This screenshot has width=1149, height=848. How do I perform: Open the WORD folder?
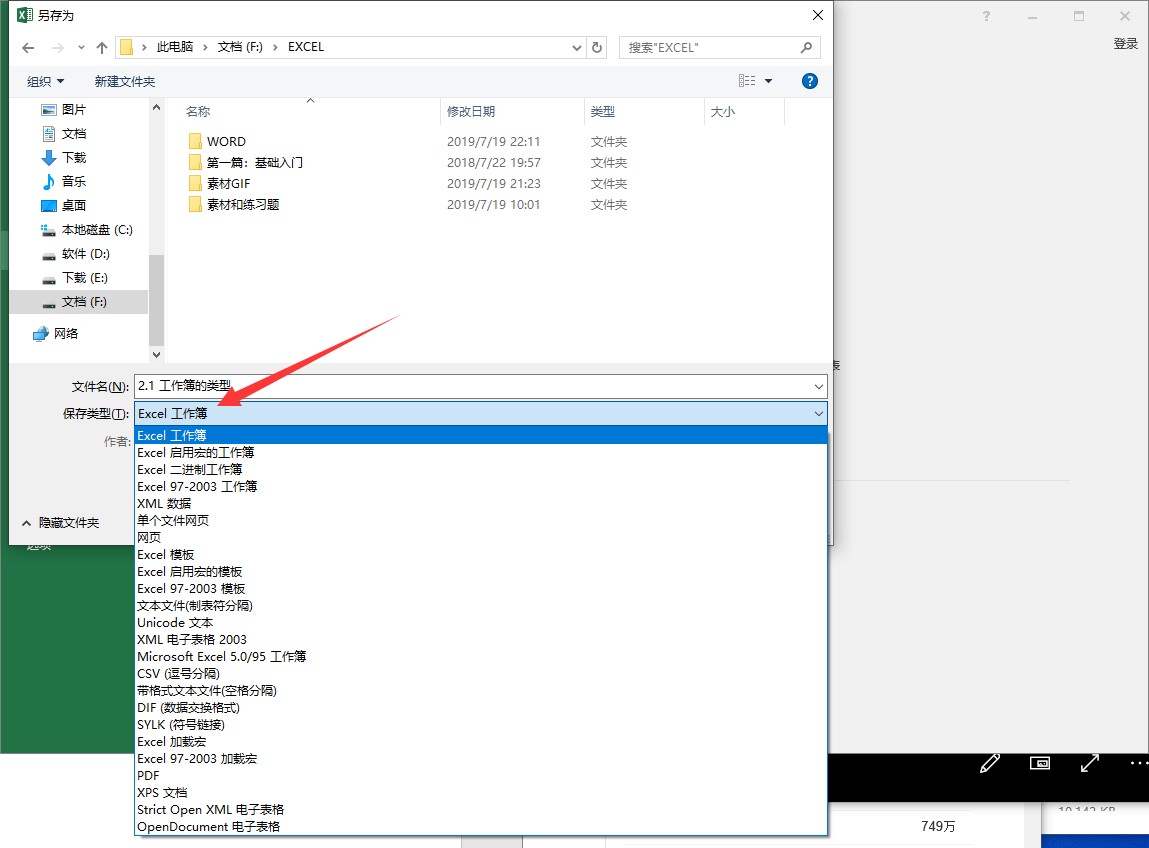pos(226,142)
